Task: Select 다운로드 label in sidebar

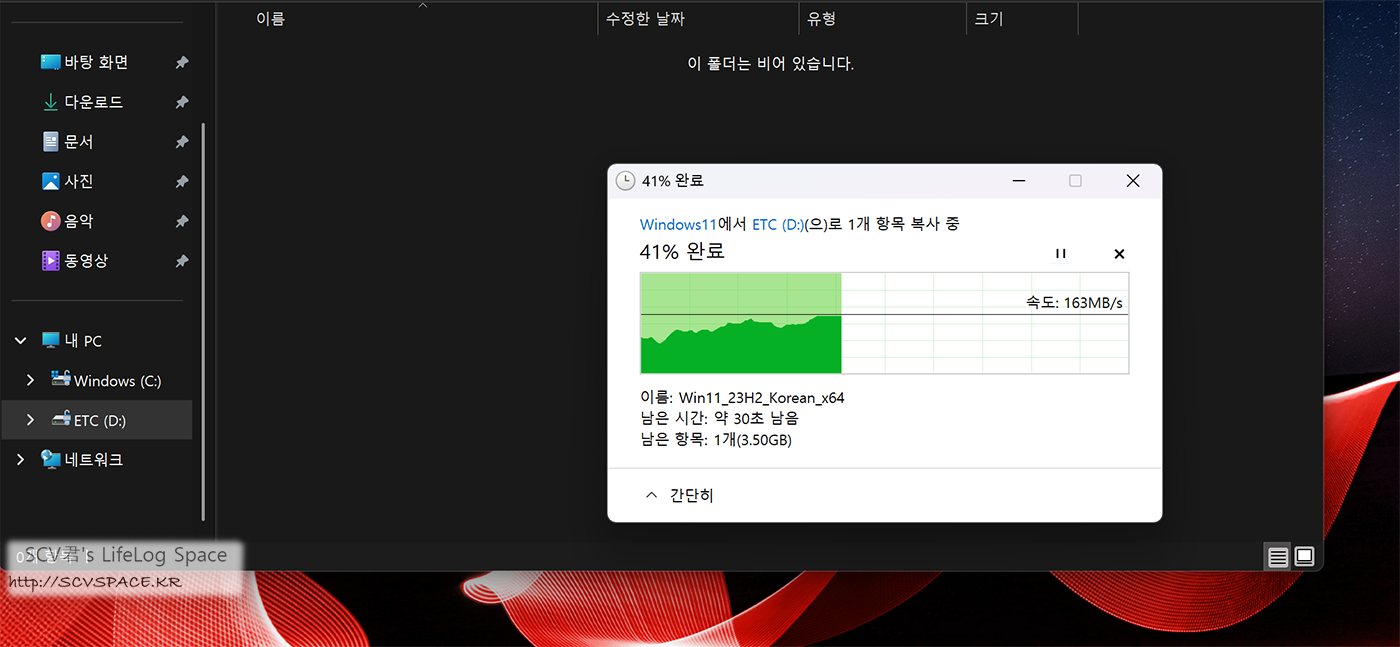Action: pos(94,102)
